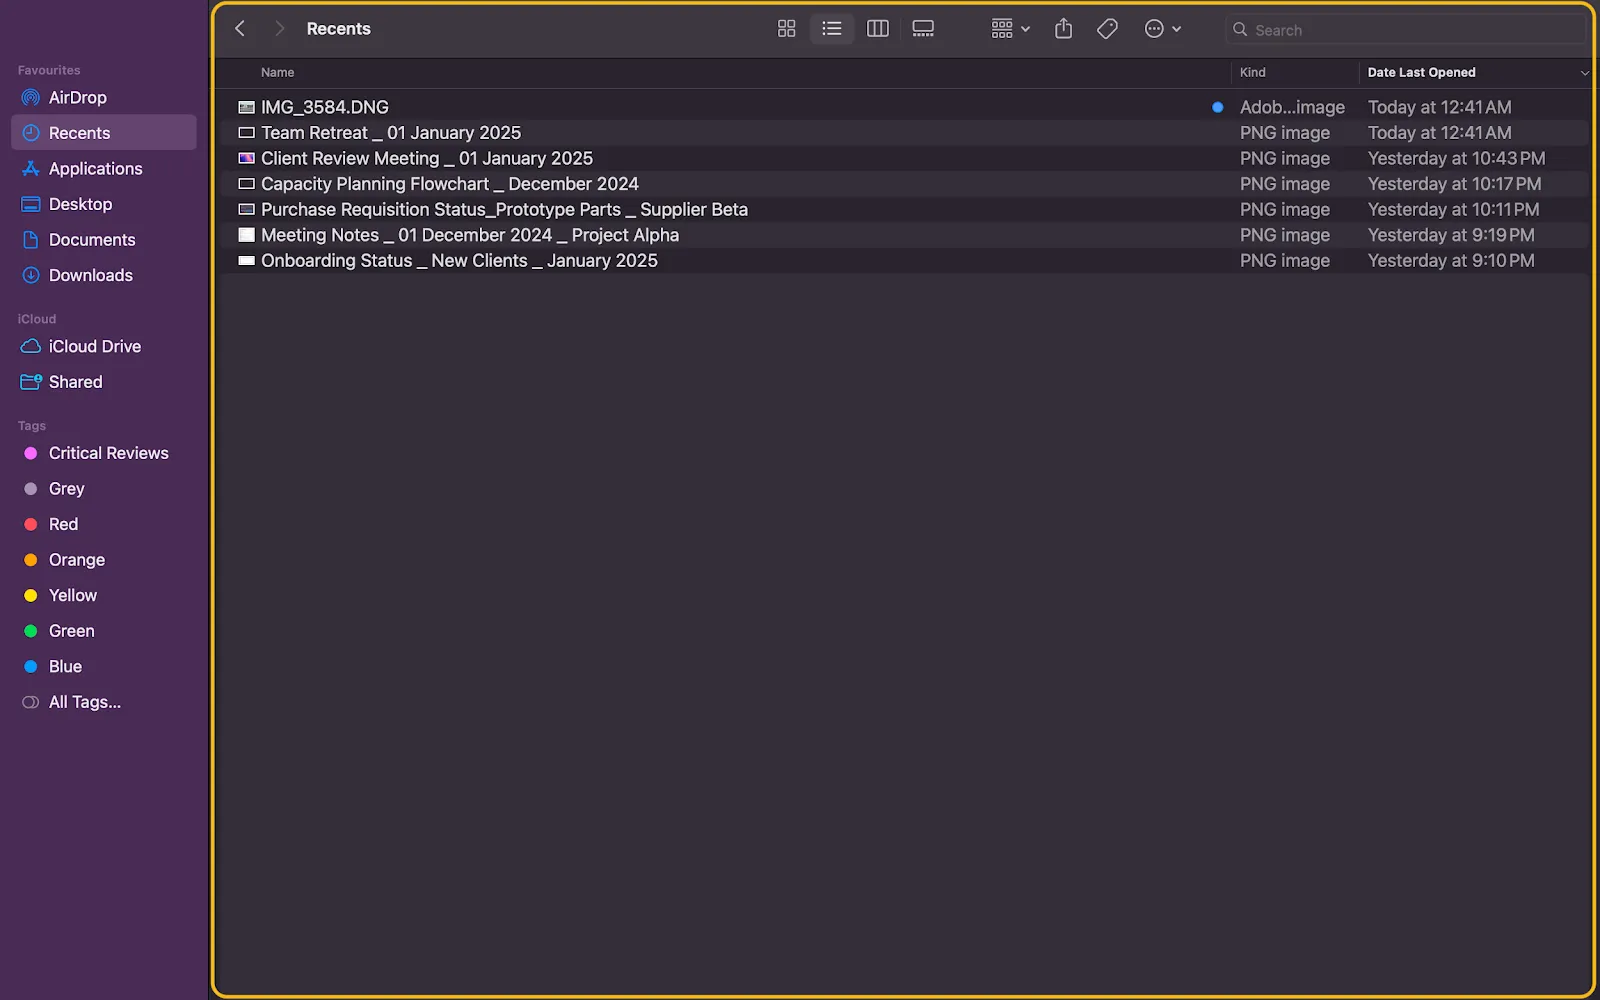Select the Blue tag
The image size is (1600, 1000).
(104, 666)
